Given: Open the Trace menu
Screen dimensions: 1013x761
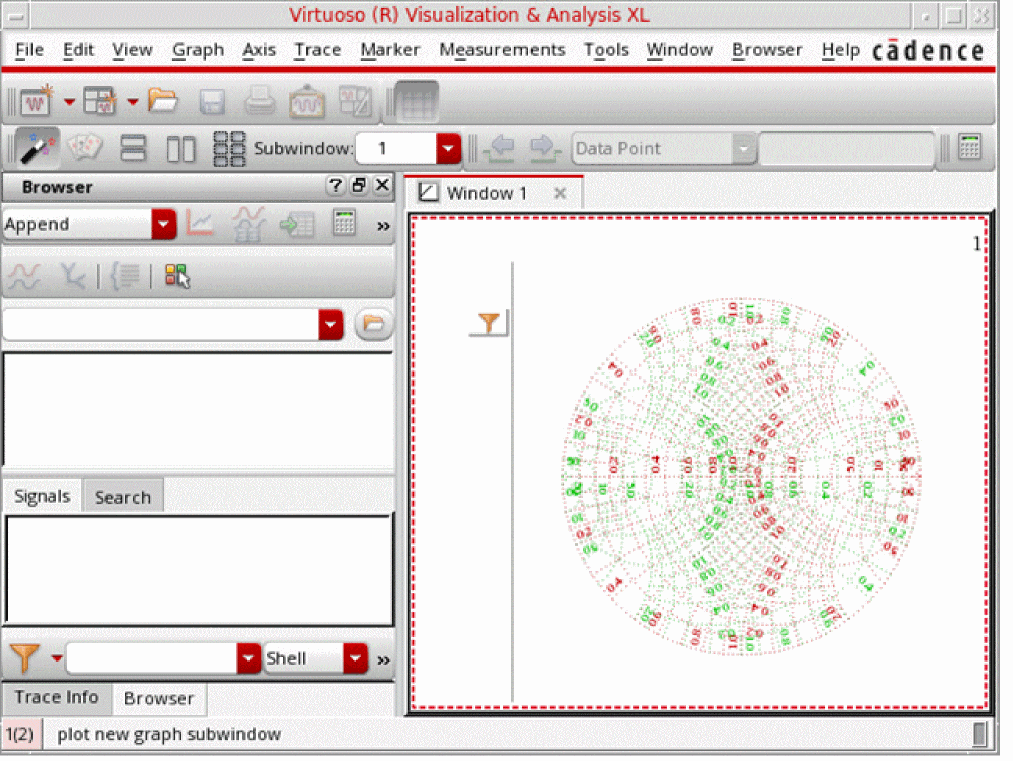Looking at the screenshot, I should click(x=317, y=50).
